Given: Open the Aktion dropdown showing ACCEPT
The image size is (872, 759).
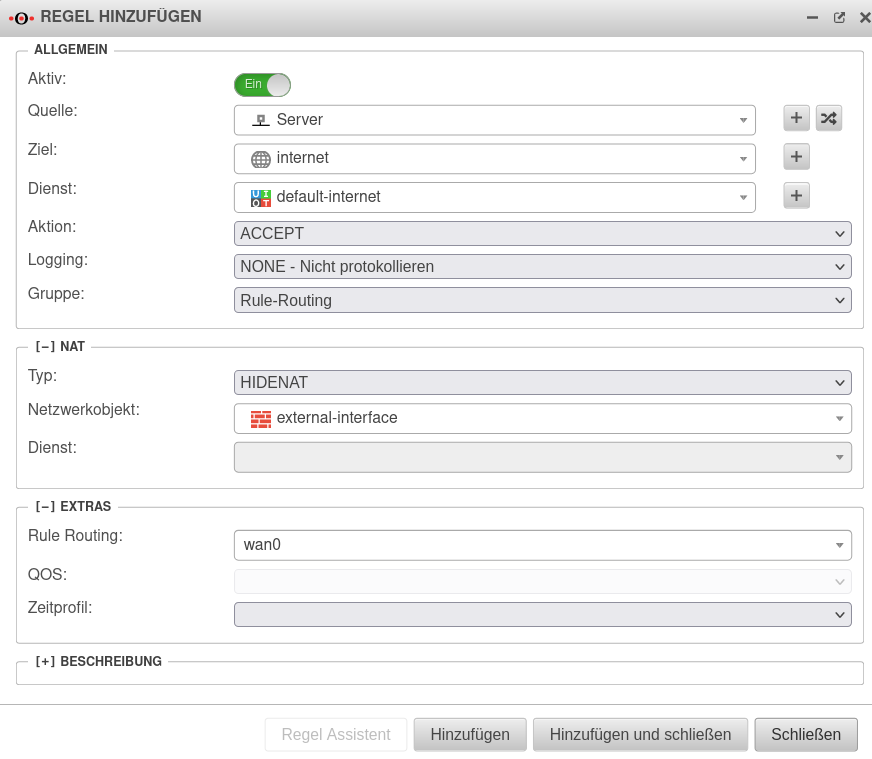Looking at the screenshot, I should pos(542,233).
